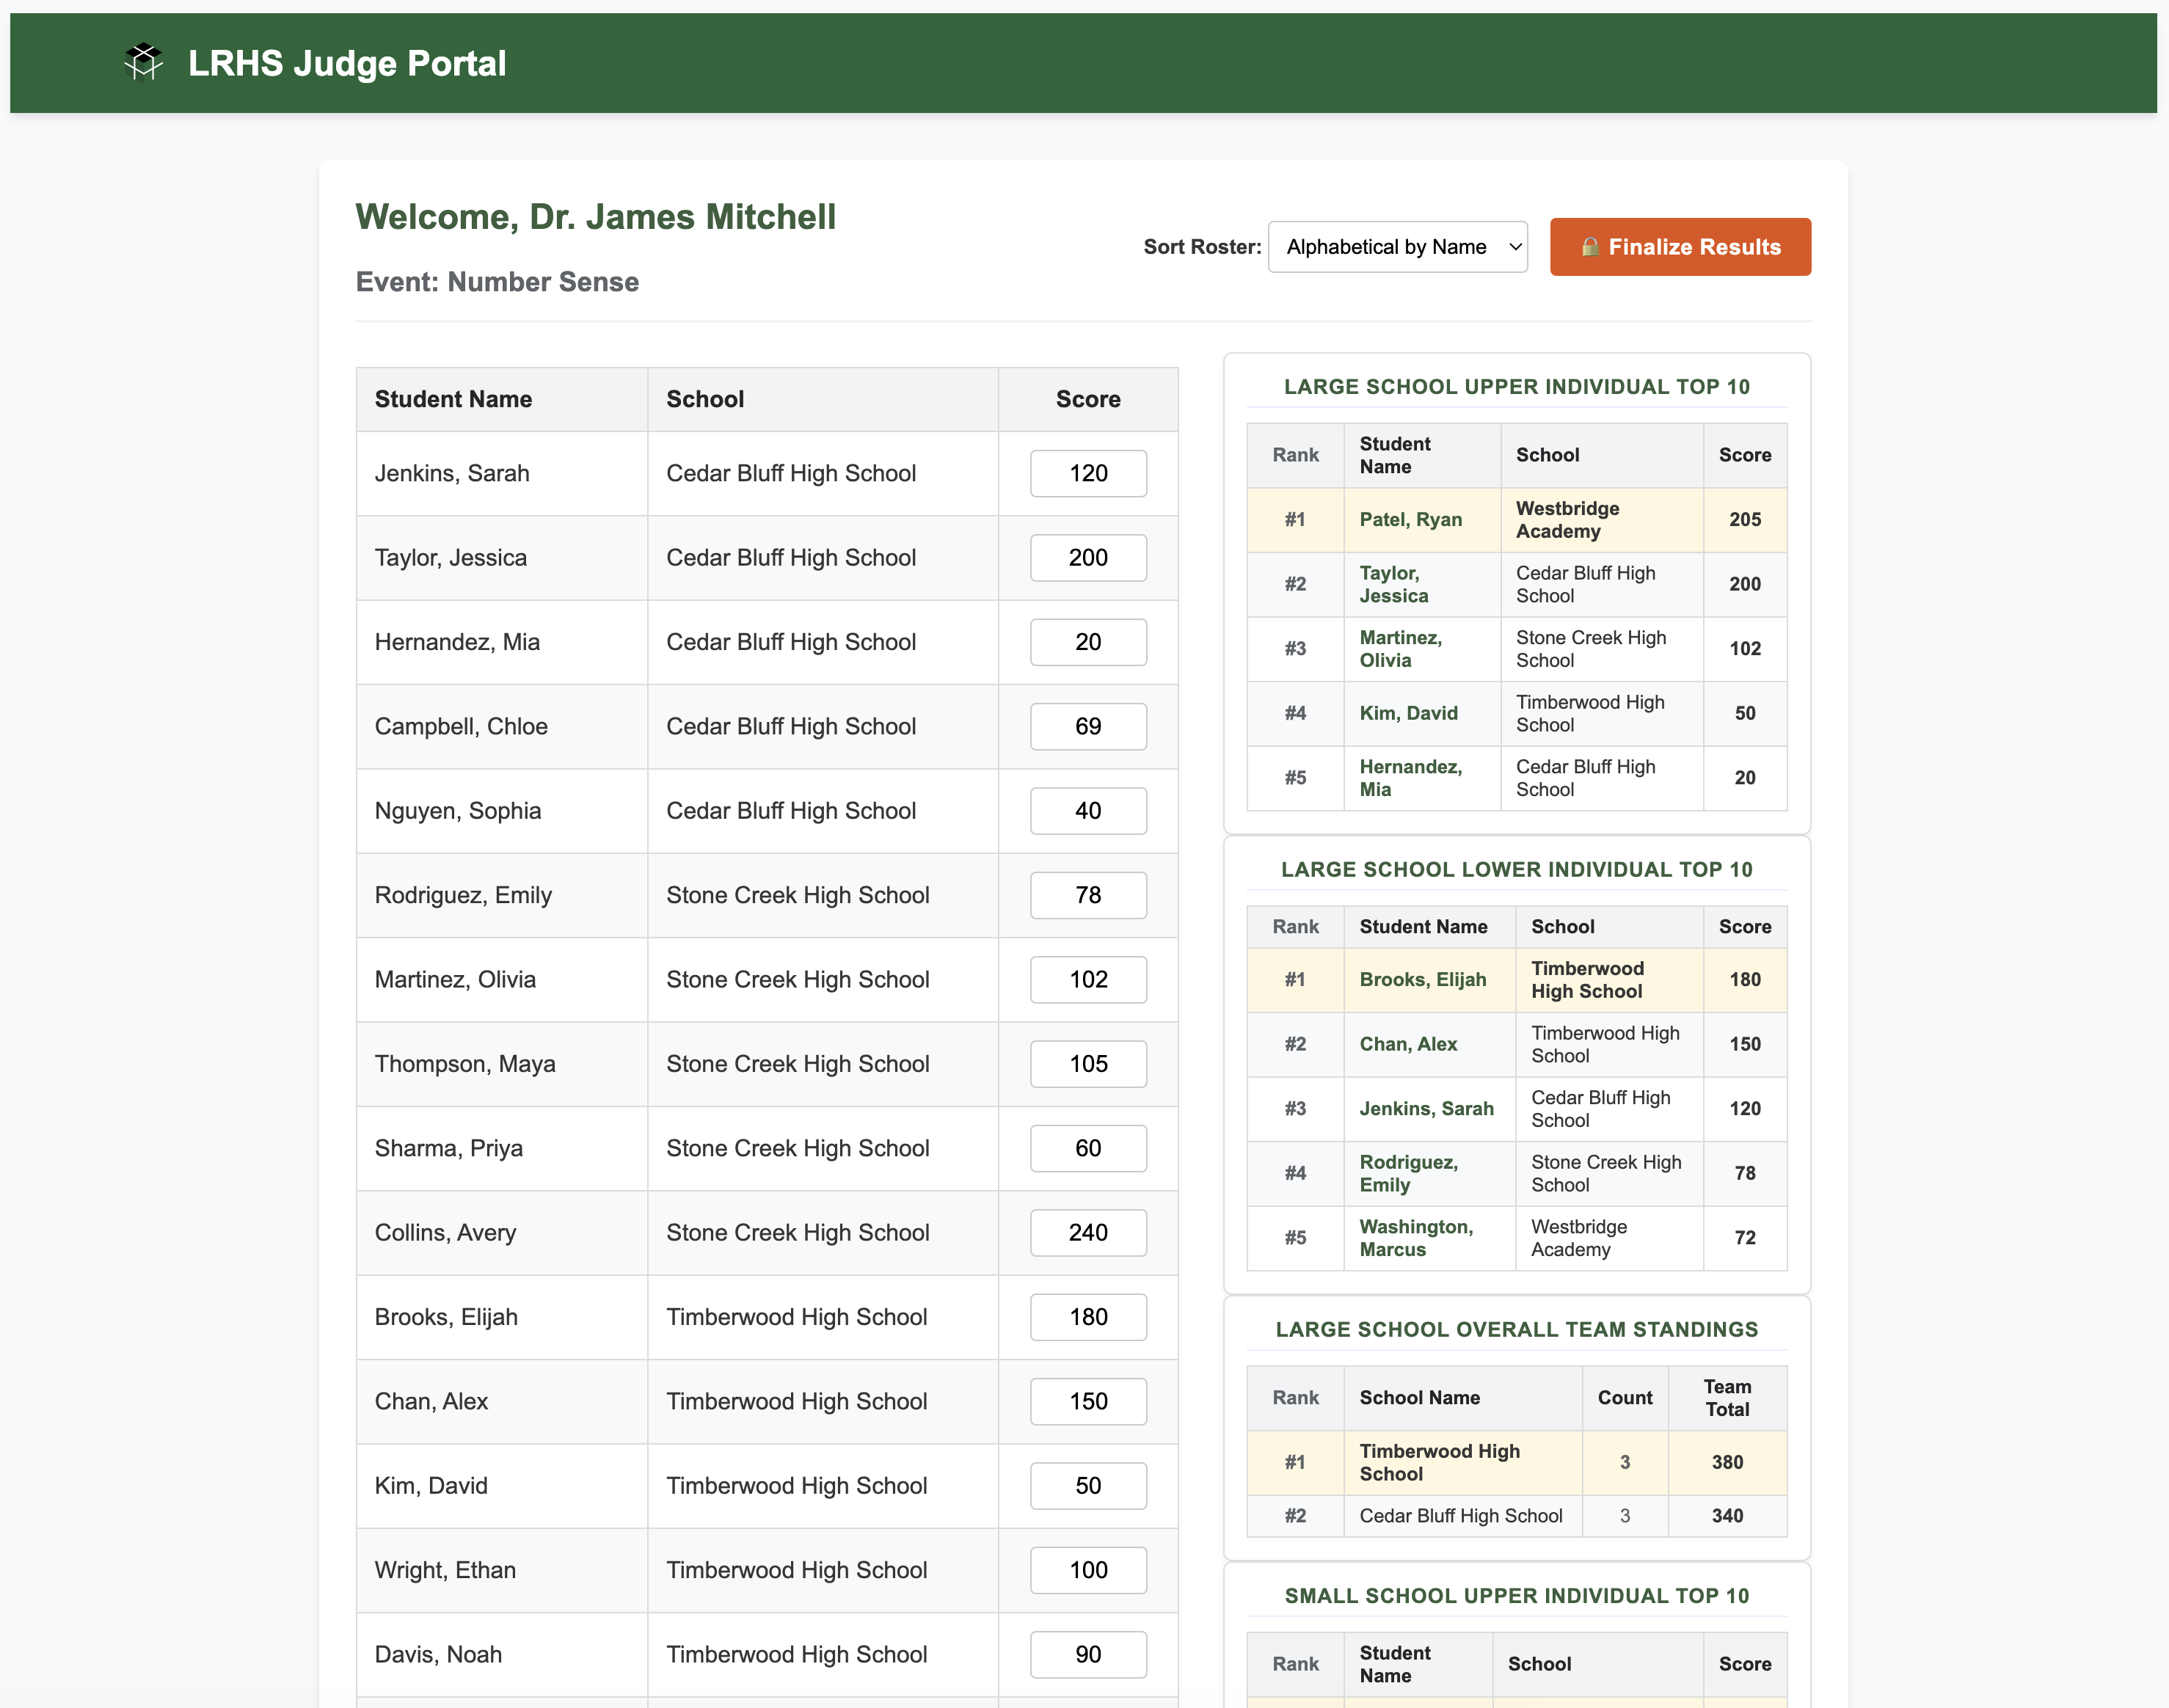Click Westbridge Academy beside Washington, Marcus
The image size is (2169, 1708).
coord(1578,1237)
